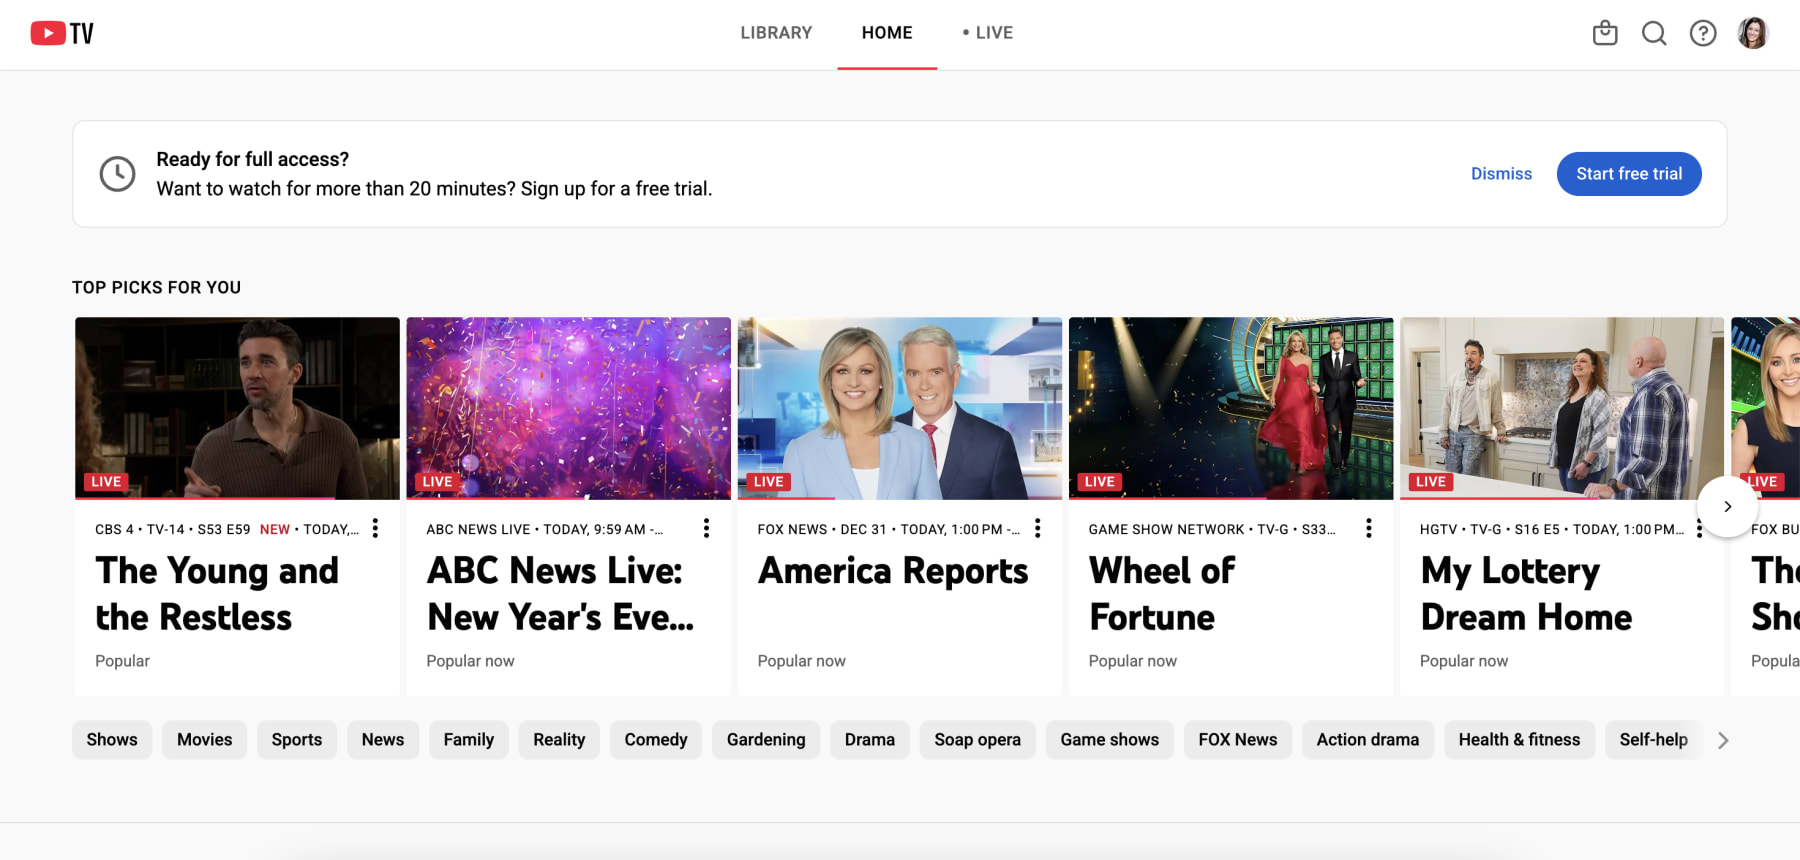
Task: Select the Game shows category chip
Action: click(1110, 740)
